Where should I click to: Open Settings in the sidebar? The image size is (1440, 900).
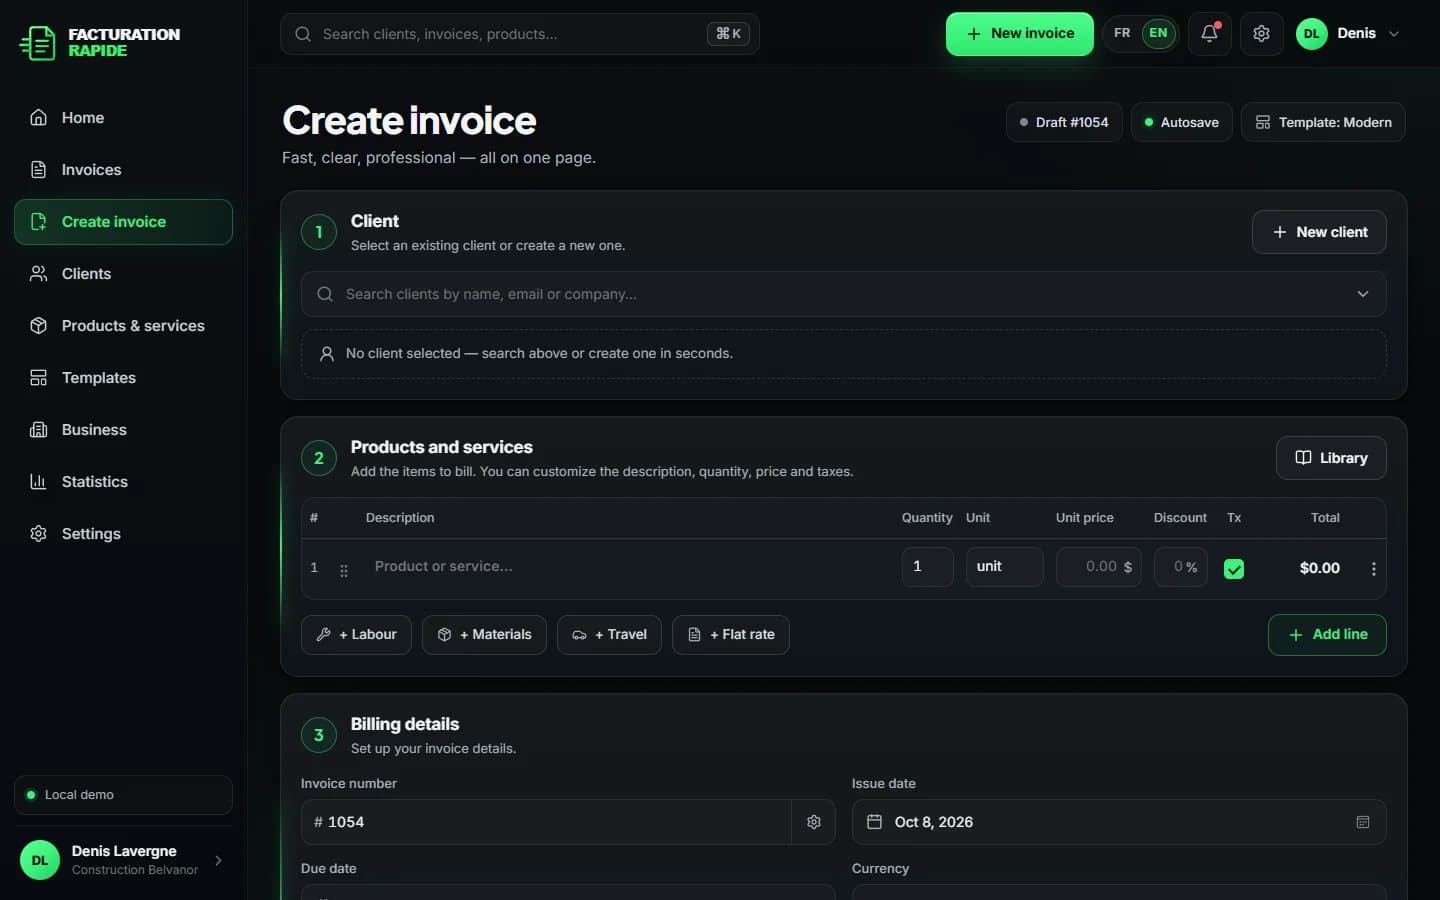[x=123, y=534]
